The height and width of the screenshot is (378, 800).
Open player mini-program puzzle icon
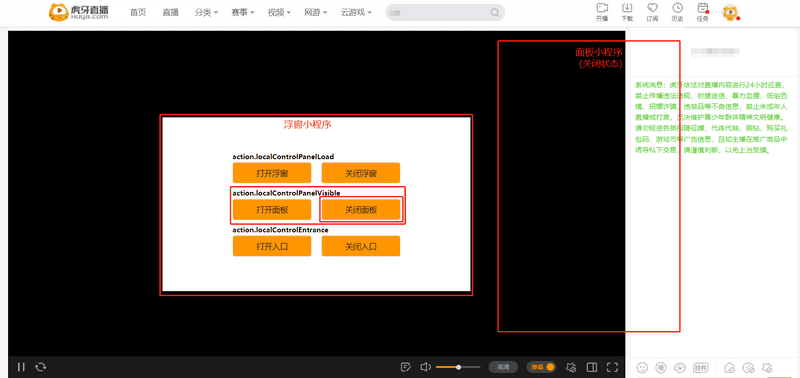click(x=571, y=367)
